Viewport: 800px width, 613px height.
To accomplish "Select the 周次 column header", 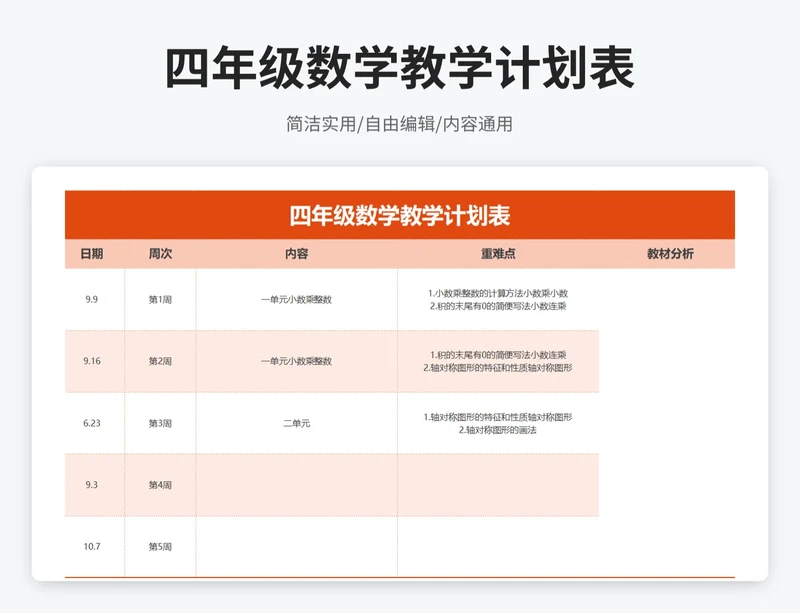I will 160,254.
